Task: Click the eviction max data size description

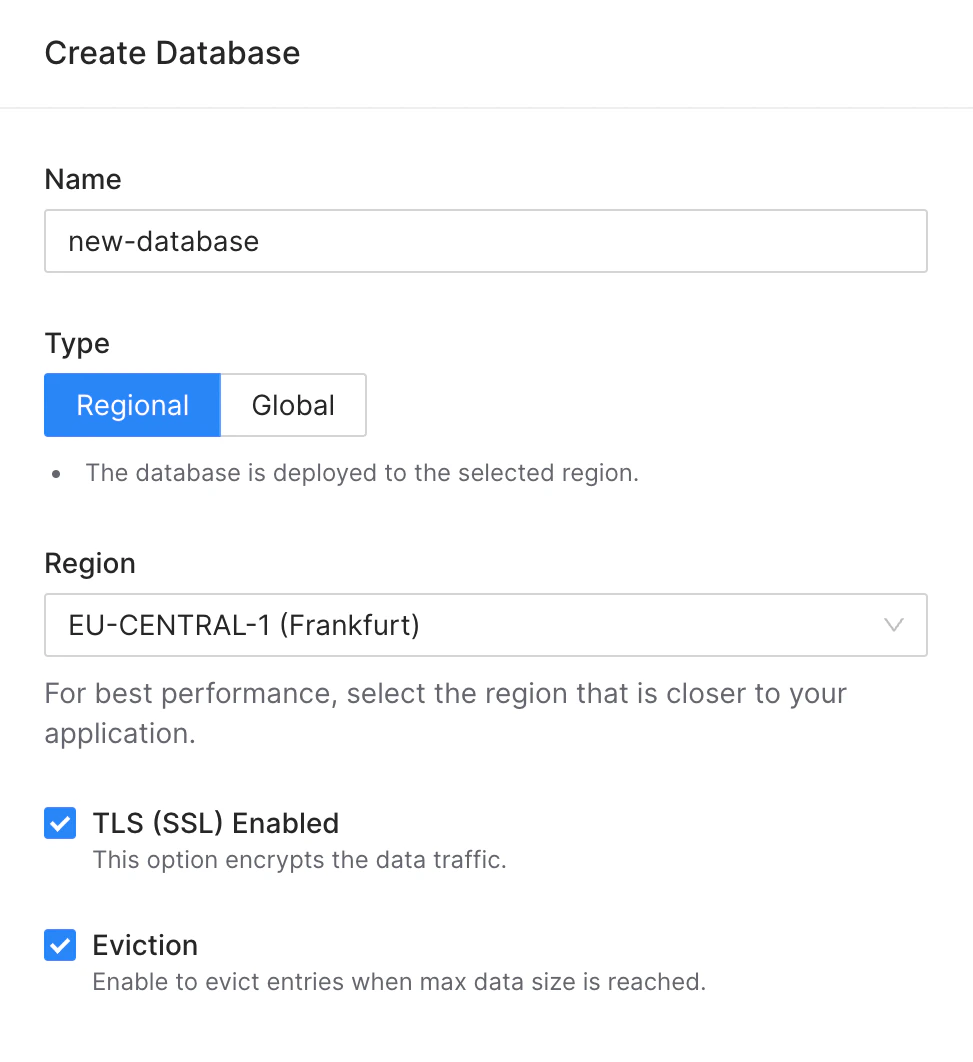Action: pos(399,982)
